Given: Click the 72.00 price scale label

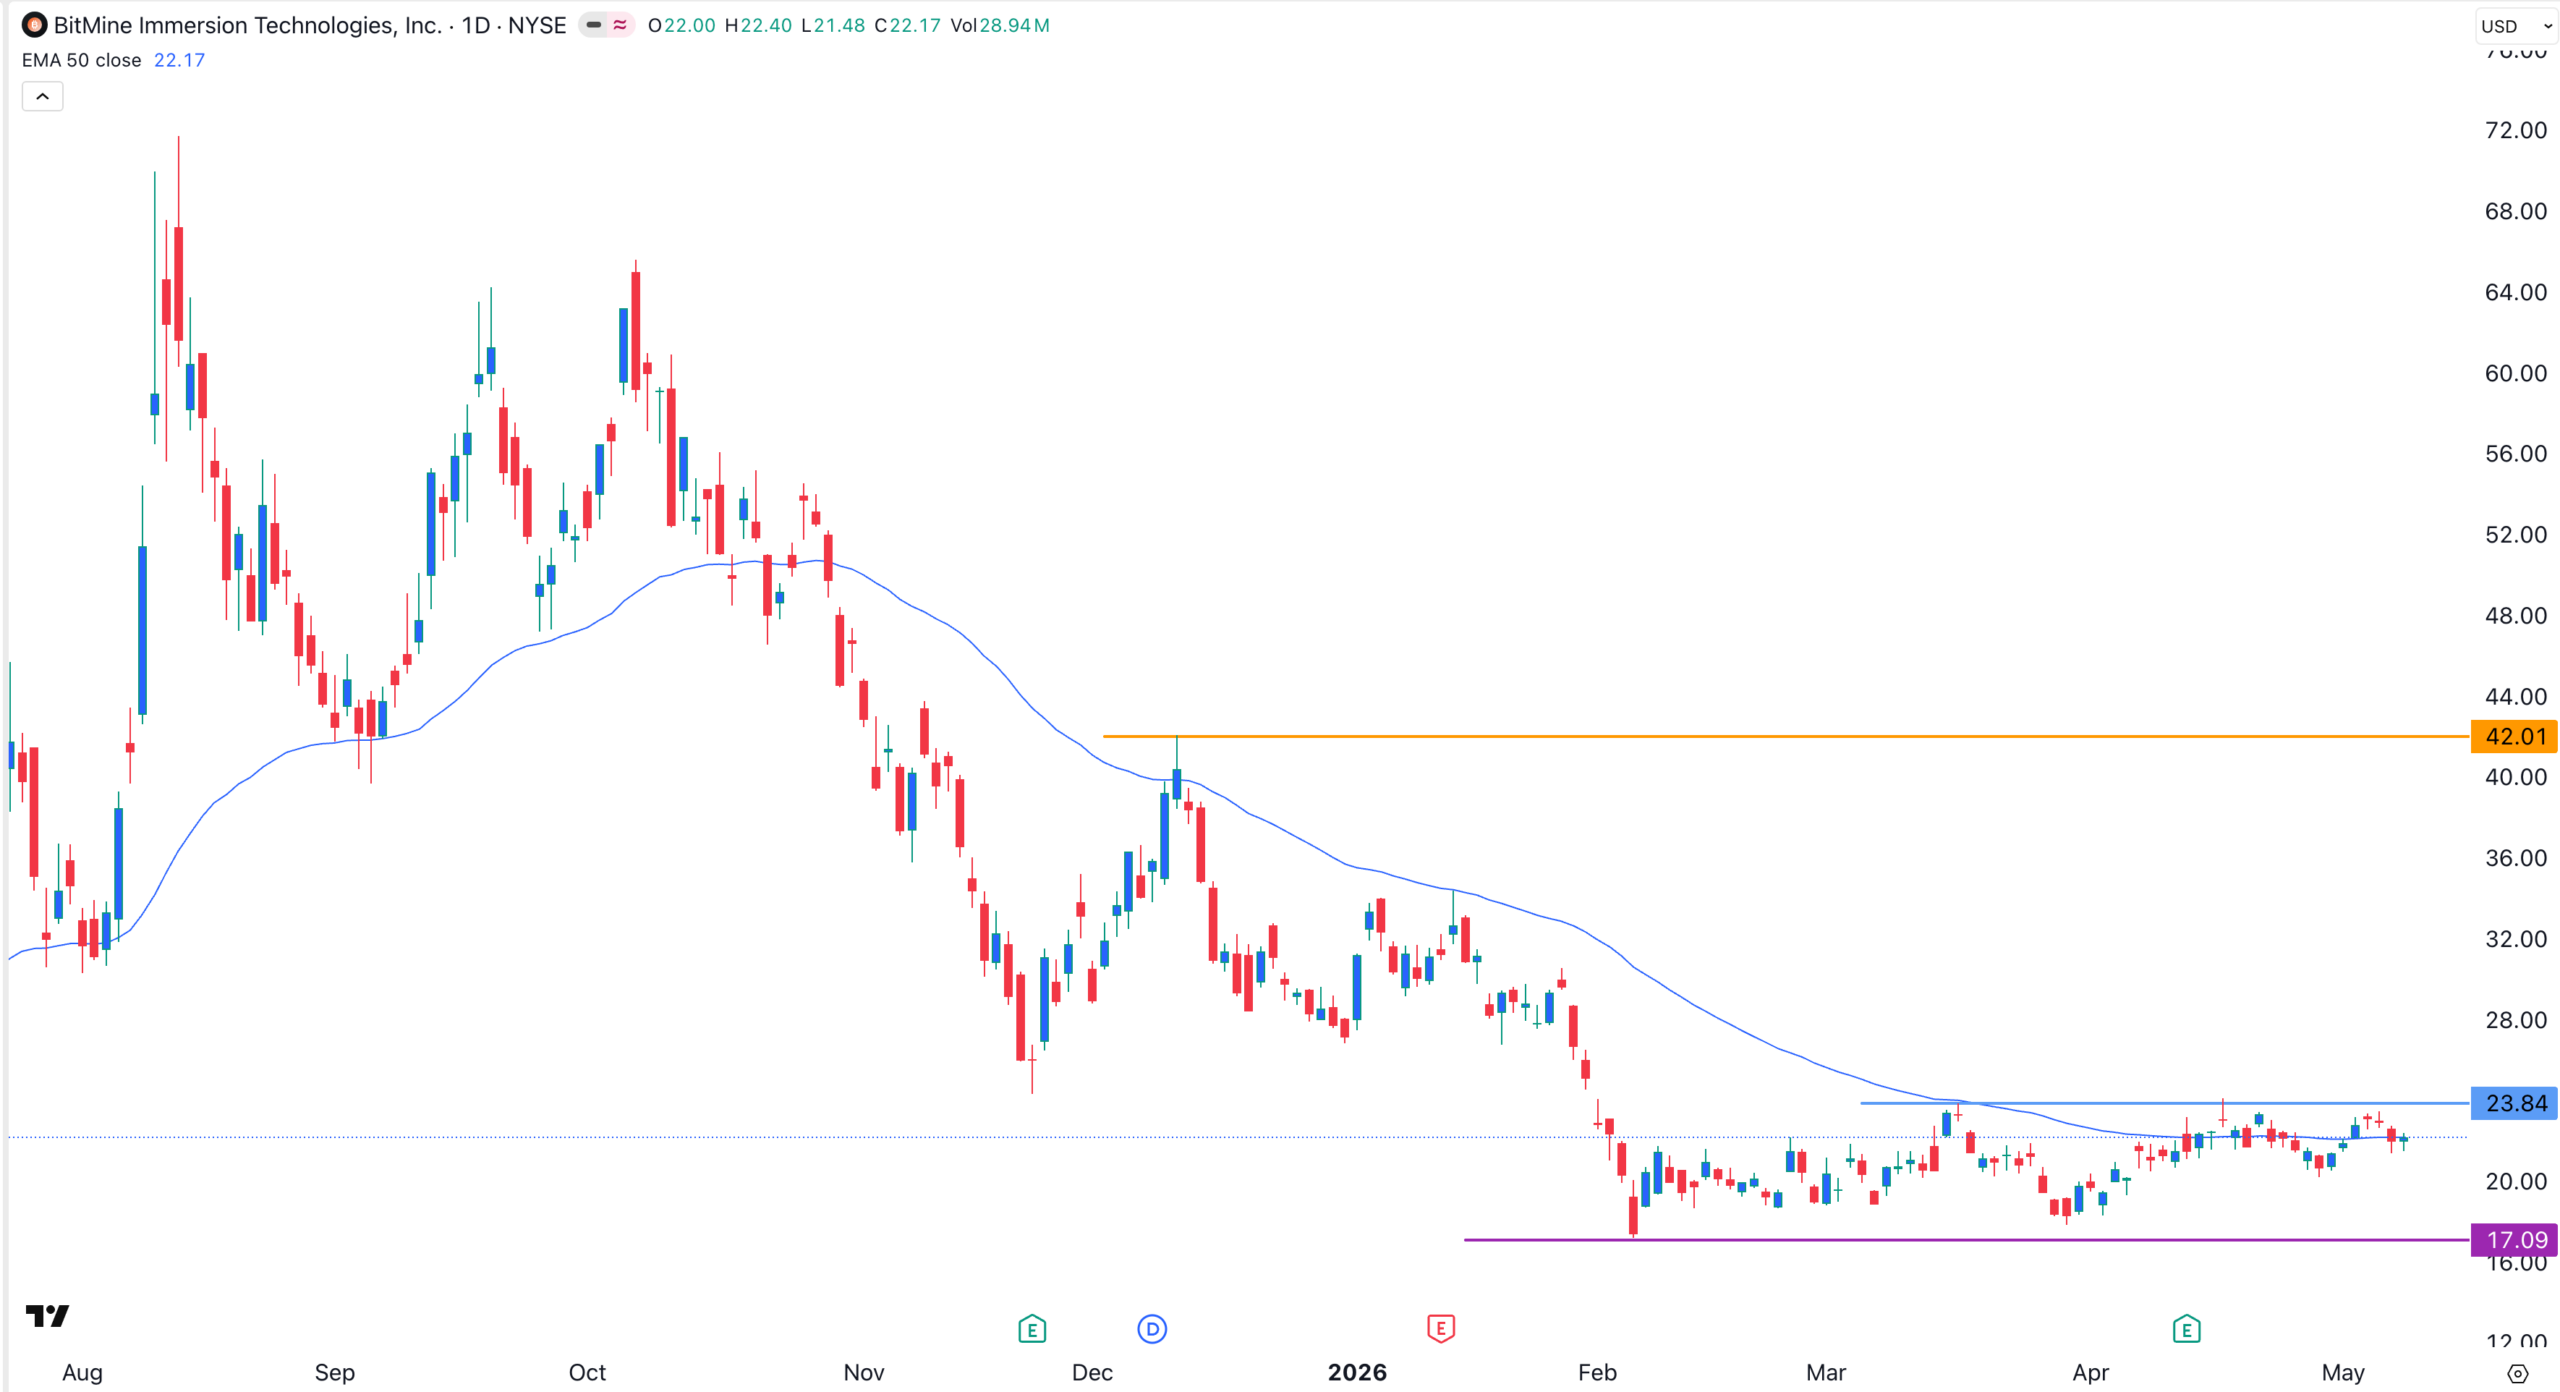Looking at the screenshot, I should point(2515,130).
